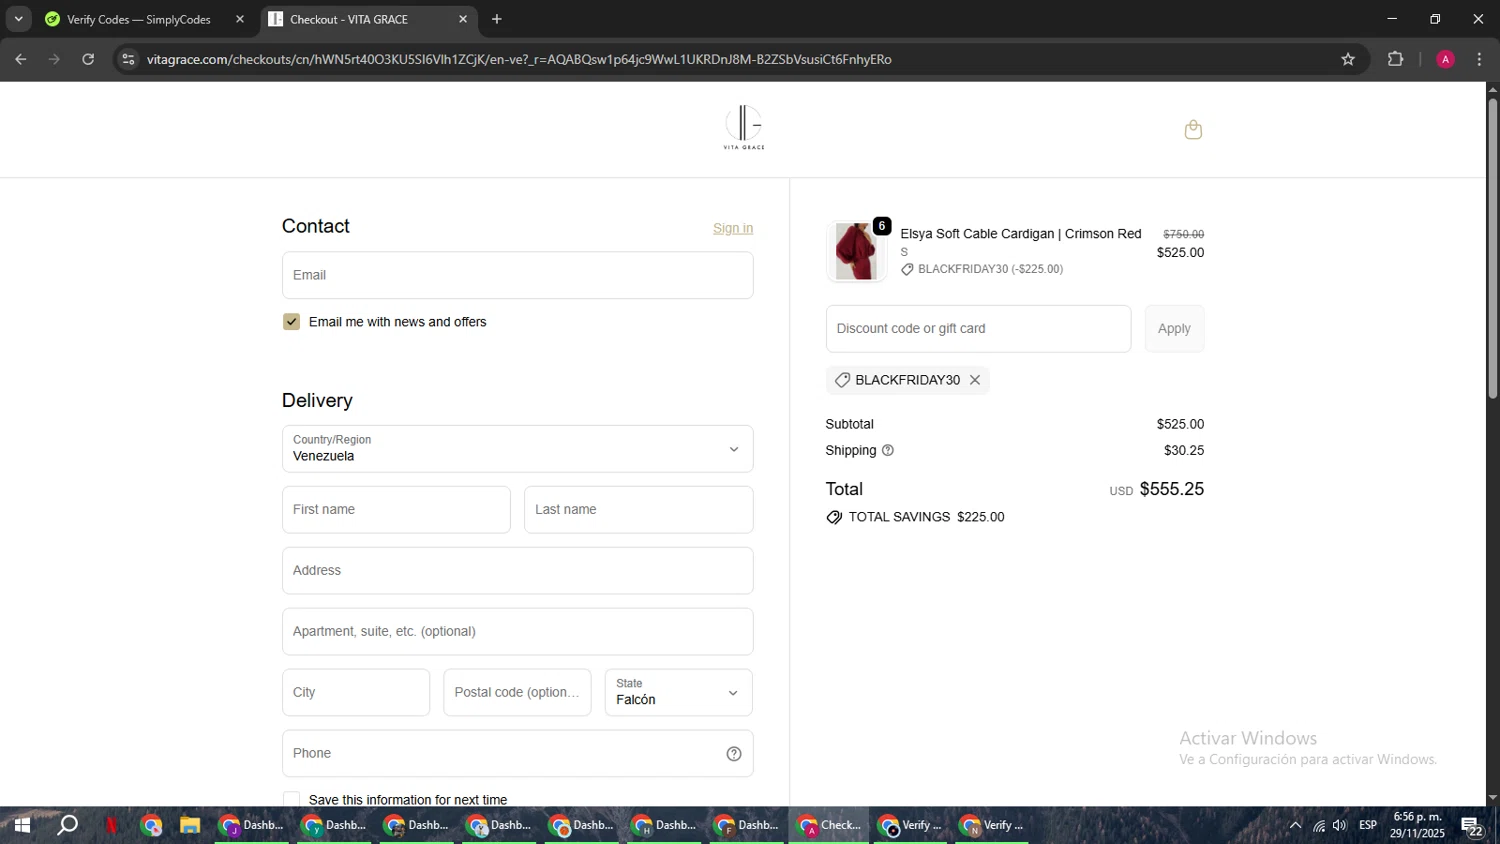
Task: Click the TOTAL SAVINGS $225.00 line
Action: [x=916, y=517]
